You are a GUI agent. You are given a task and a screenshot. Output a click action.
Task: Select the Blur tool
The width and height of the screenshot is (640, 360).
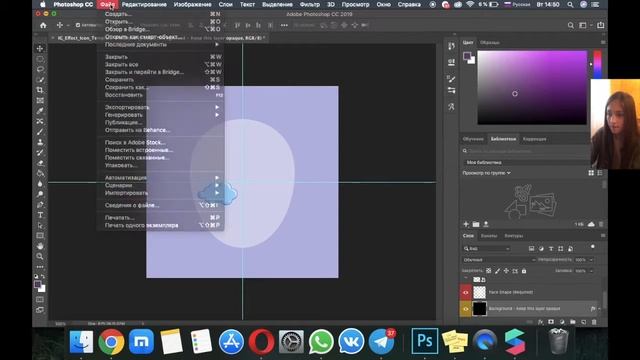coord(40,184)
